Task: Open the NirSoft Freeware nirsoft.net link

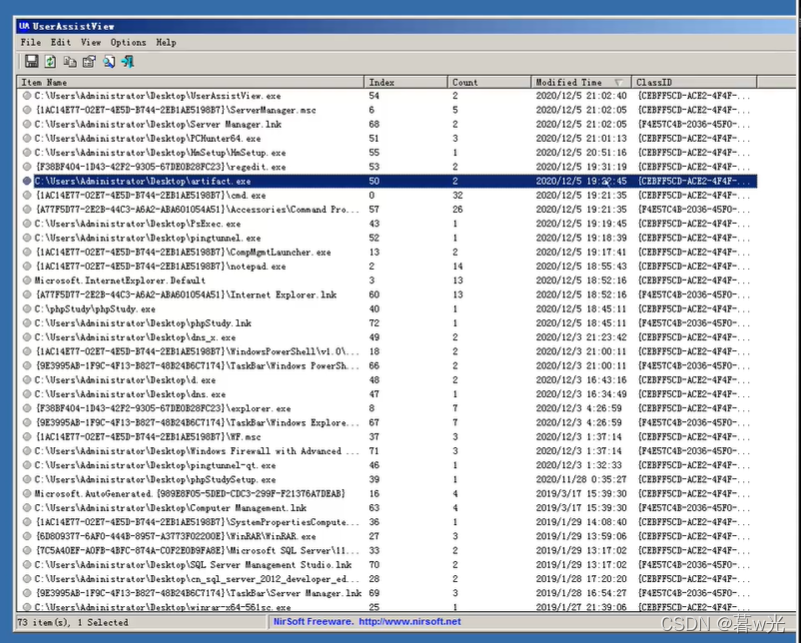Action: pyautogui.click(x=367, y=622)
